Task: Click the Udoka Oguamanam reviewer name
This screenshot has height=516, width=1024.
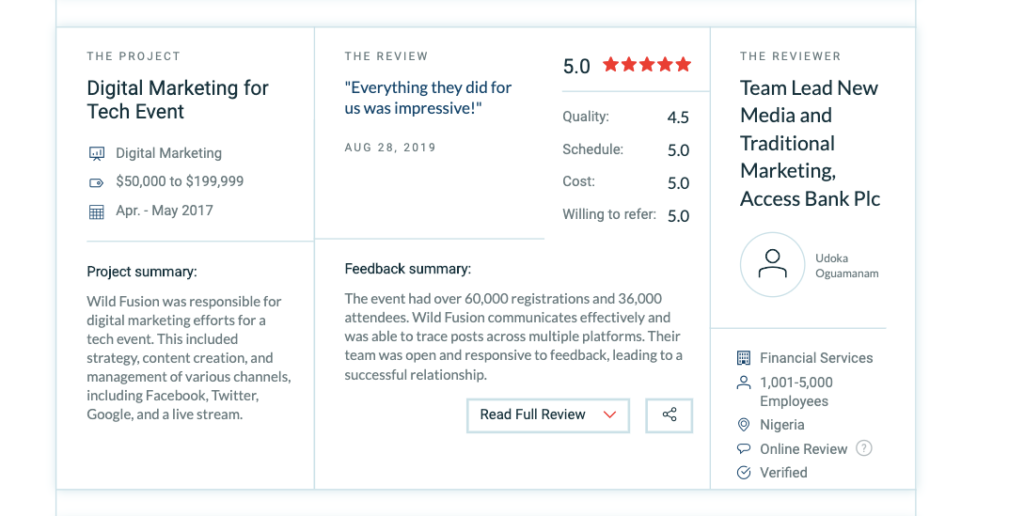Action: (846, 266)
